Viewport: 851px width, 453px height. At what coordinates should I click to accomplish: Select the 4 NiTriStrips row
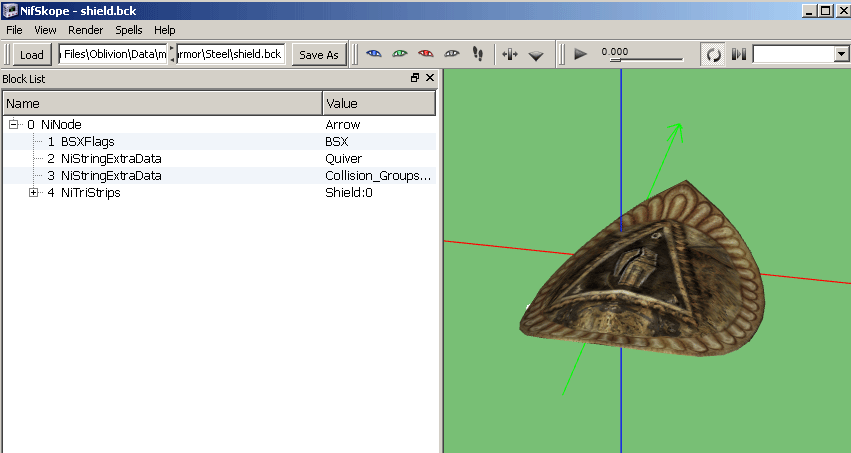click(219, 193)
